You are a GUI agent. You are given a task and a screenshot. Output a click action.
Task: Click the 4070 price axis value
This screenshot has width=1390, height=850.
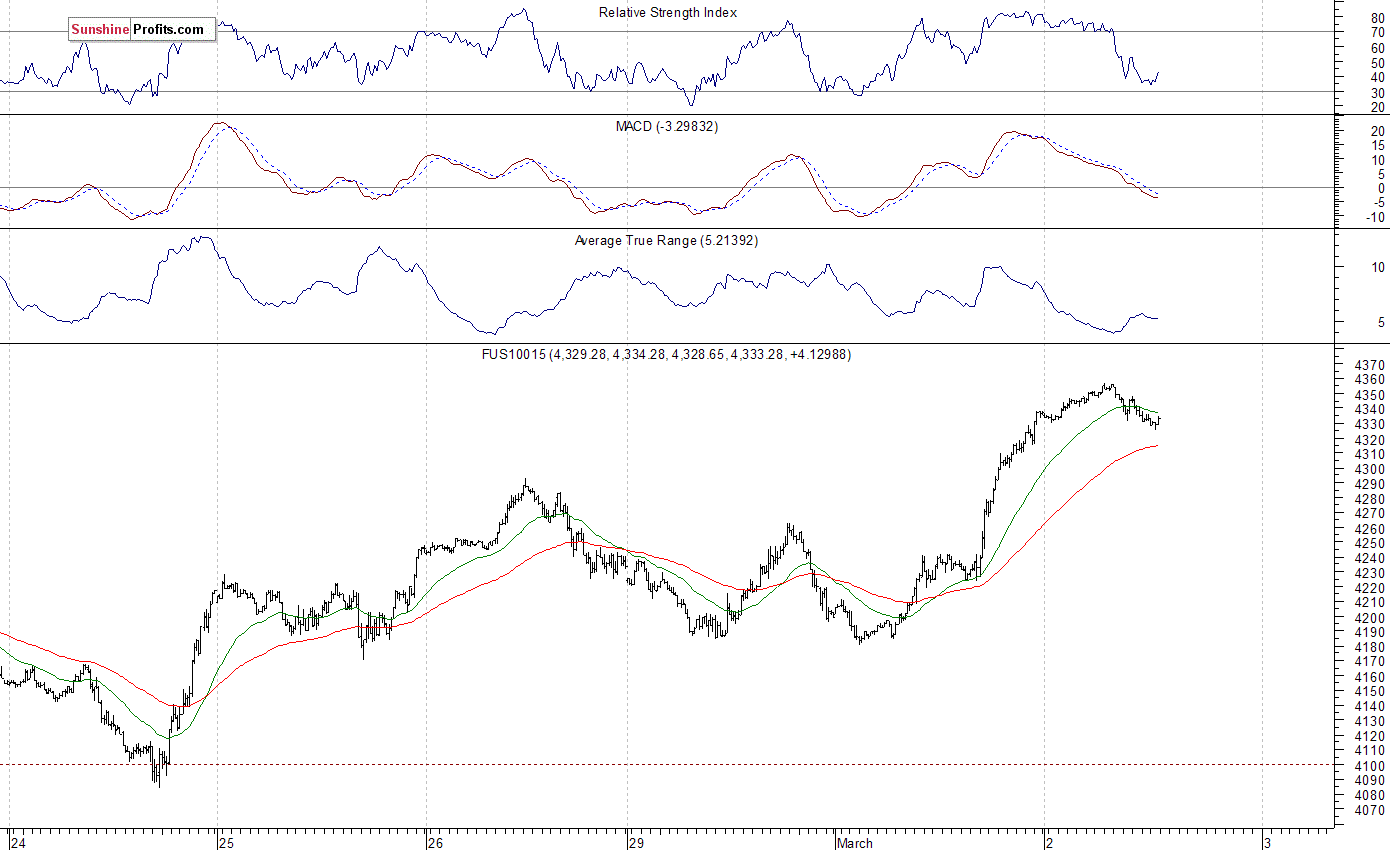[x=1371, y=810]
